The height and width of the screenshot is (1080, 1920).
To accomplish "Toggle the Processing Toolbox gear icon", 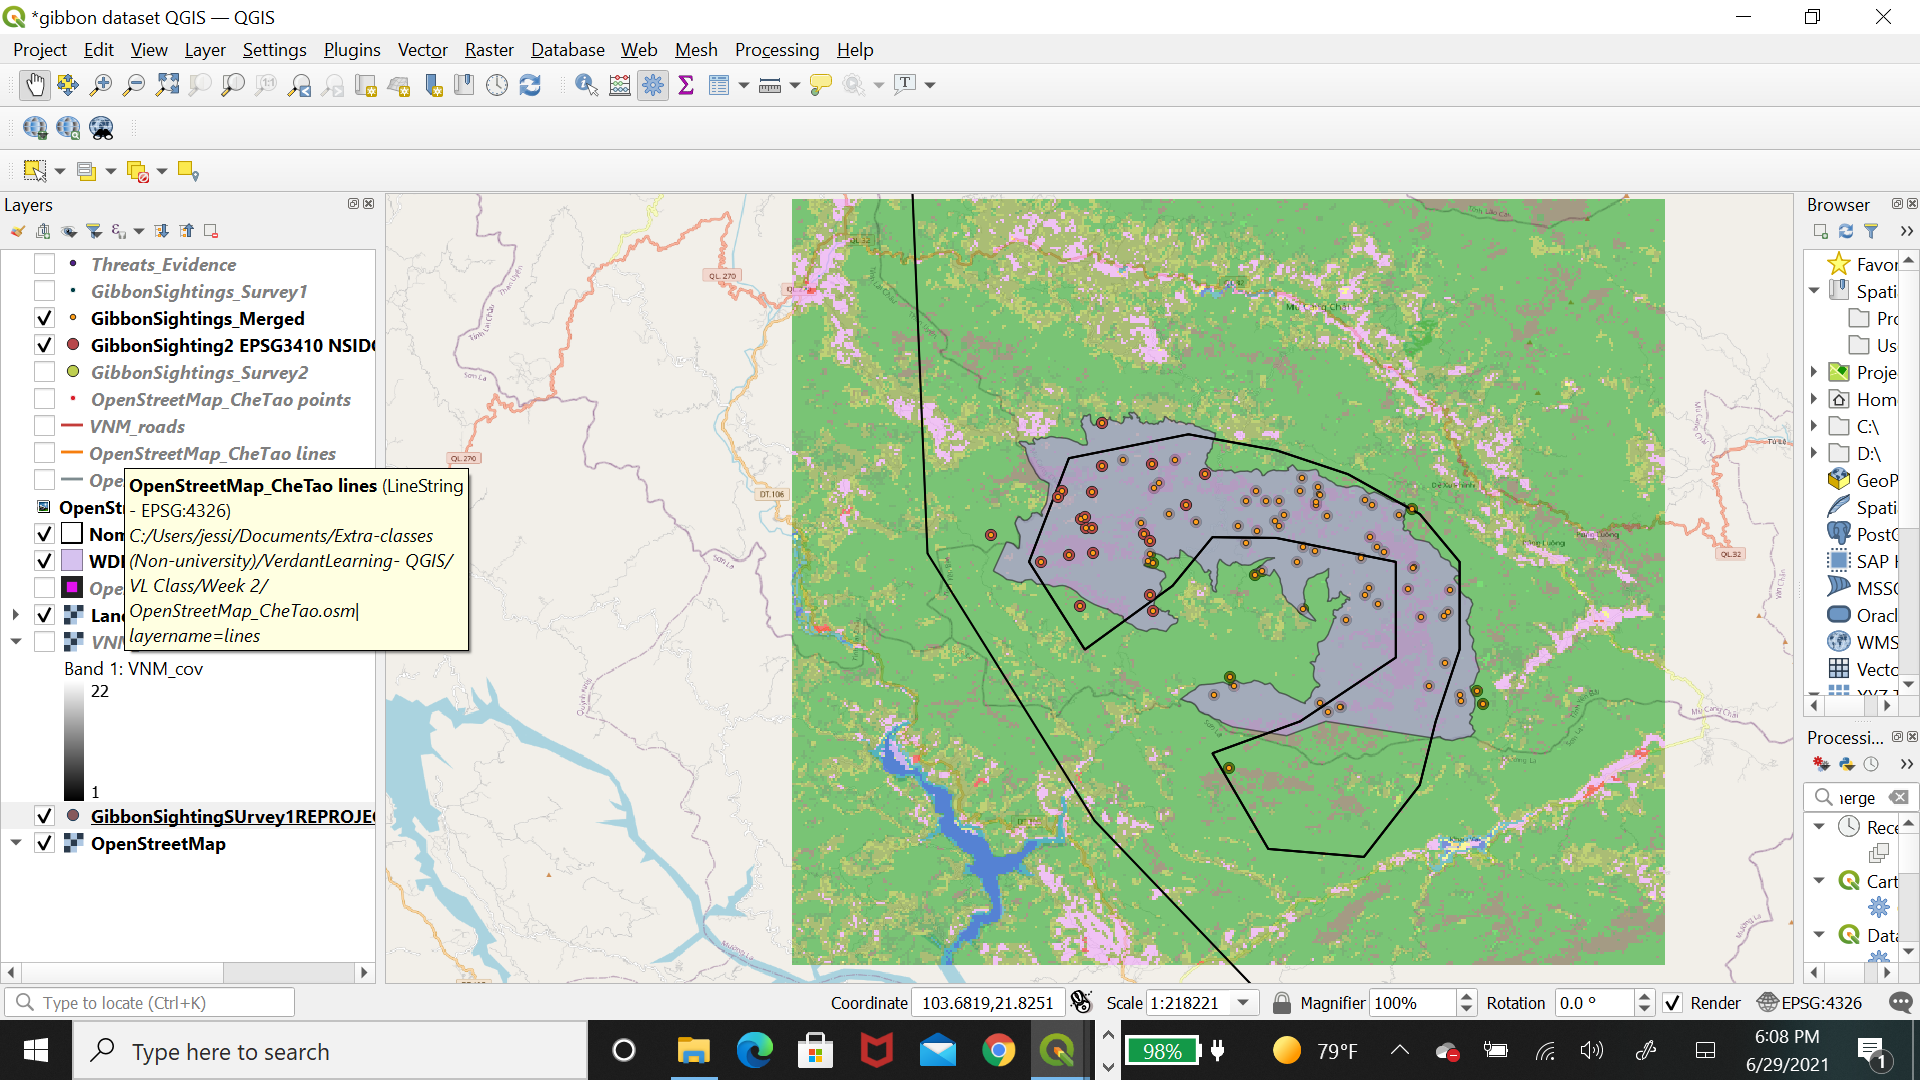I will coord(653,85).
